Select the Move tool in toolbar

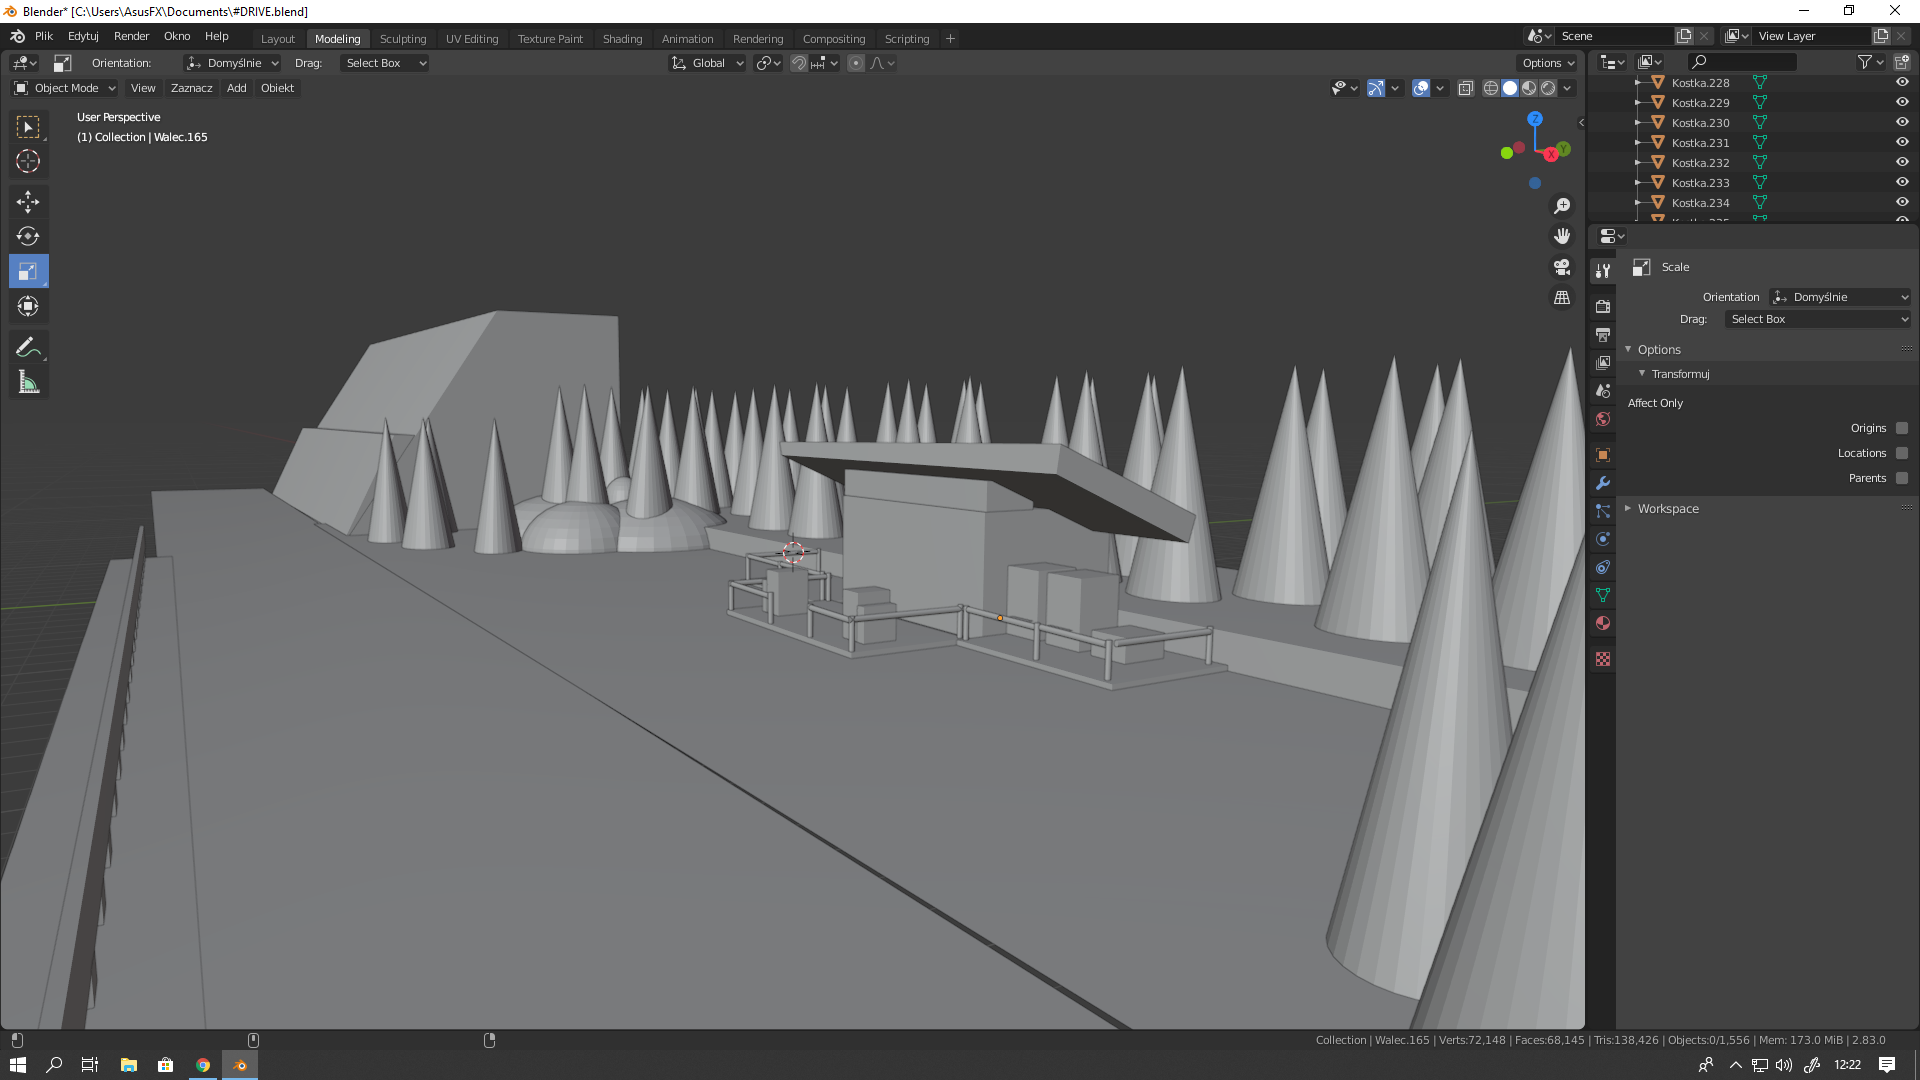pos(28,202)
